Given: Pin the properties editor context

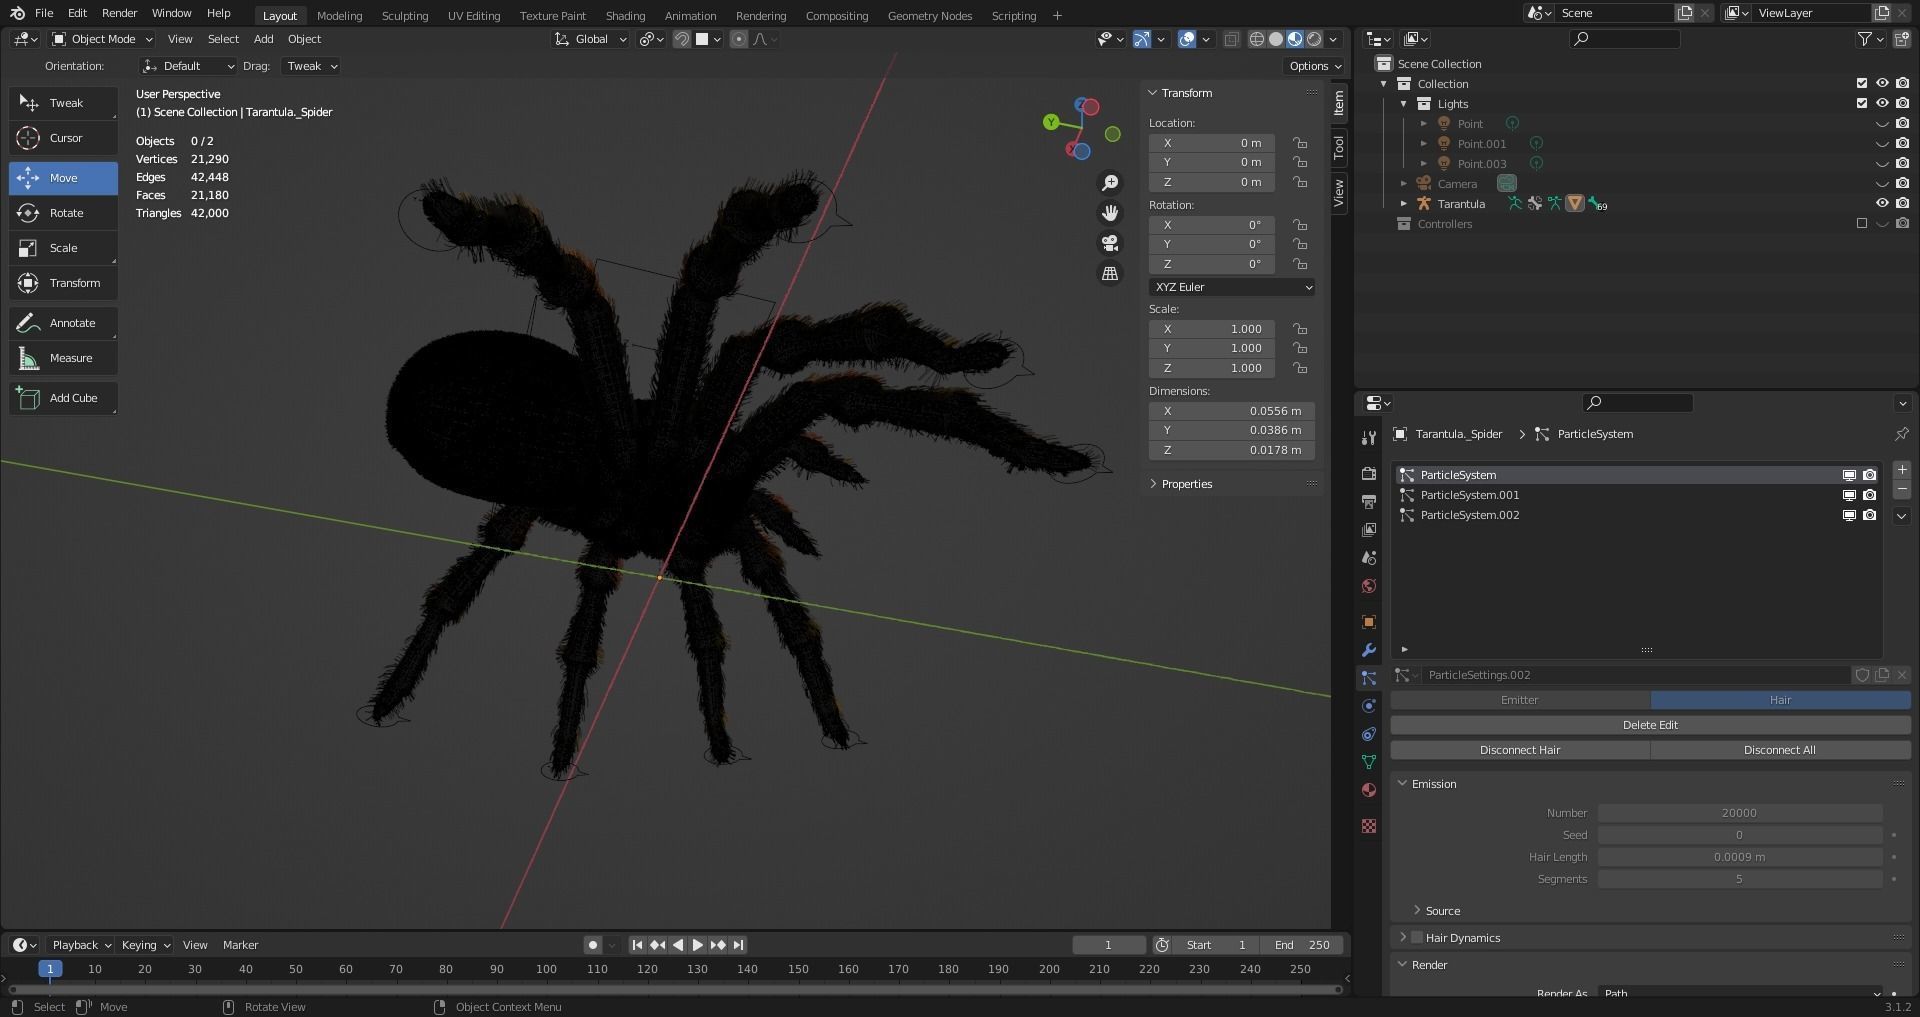Looking at the screenshot, I should pos(1901,434).
